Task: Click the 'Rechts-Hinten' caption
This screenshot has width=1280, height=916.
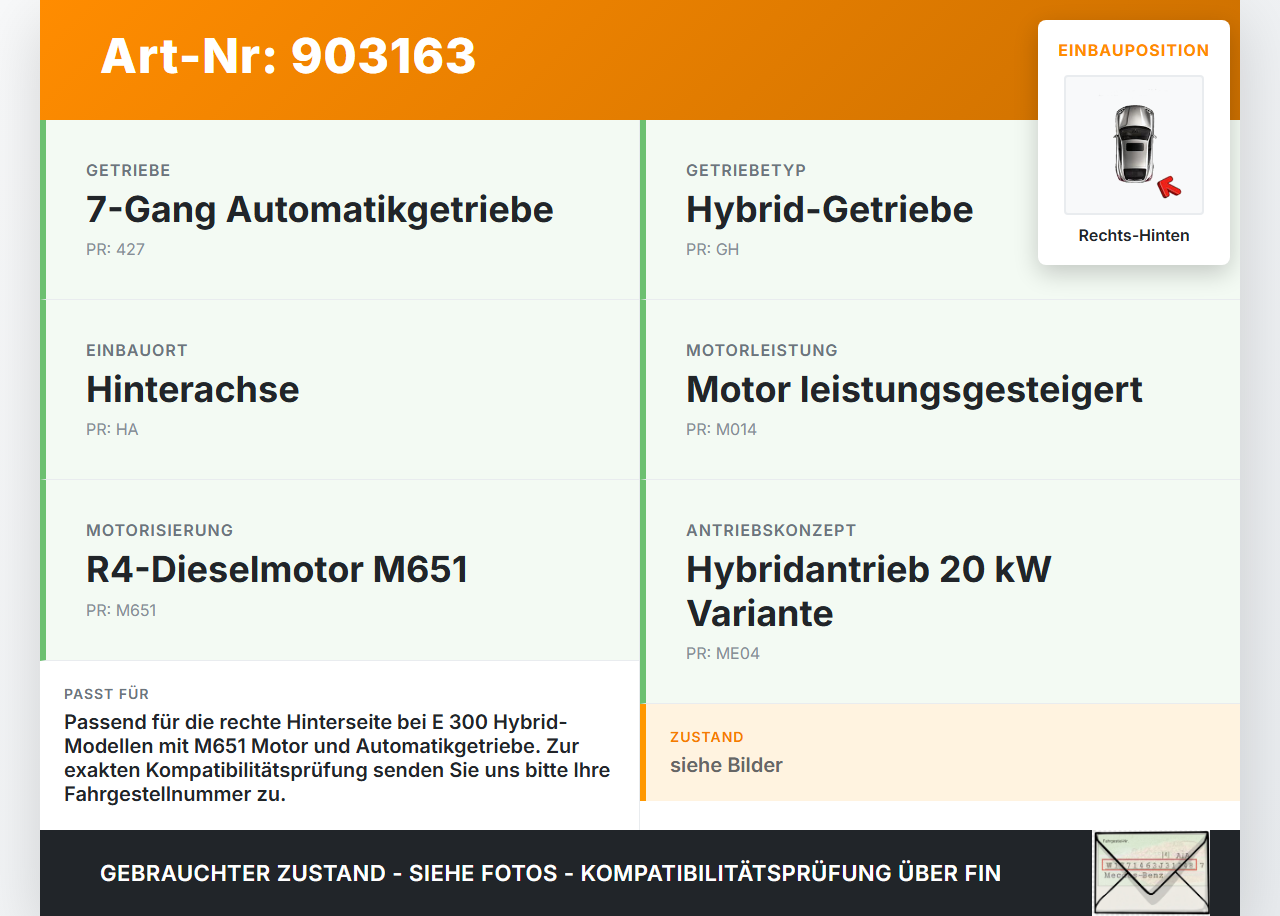Action: tap(1134, 236)
